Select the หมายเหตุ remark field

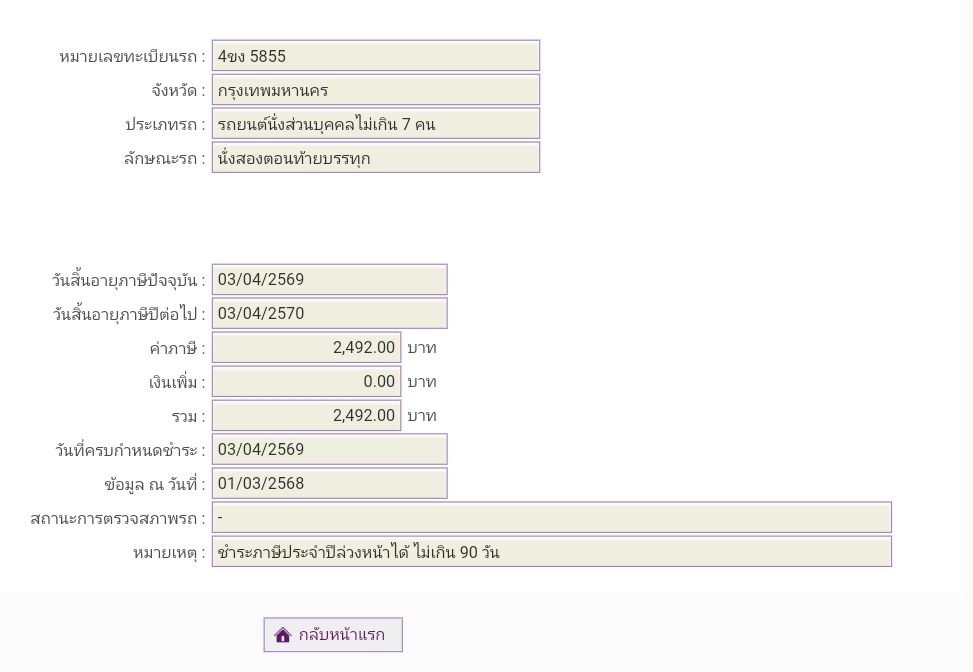pyautogui.click(x=552, y=552)
